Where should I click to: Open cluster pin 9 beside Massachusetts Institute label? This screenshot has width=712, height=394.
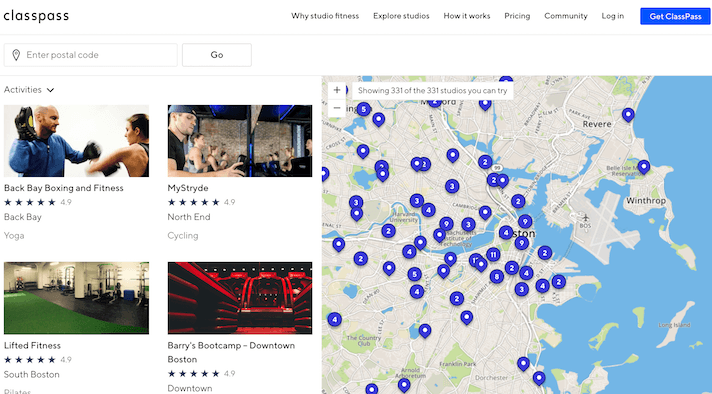[446, 223]
